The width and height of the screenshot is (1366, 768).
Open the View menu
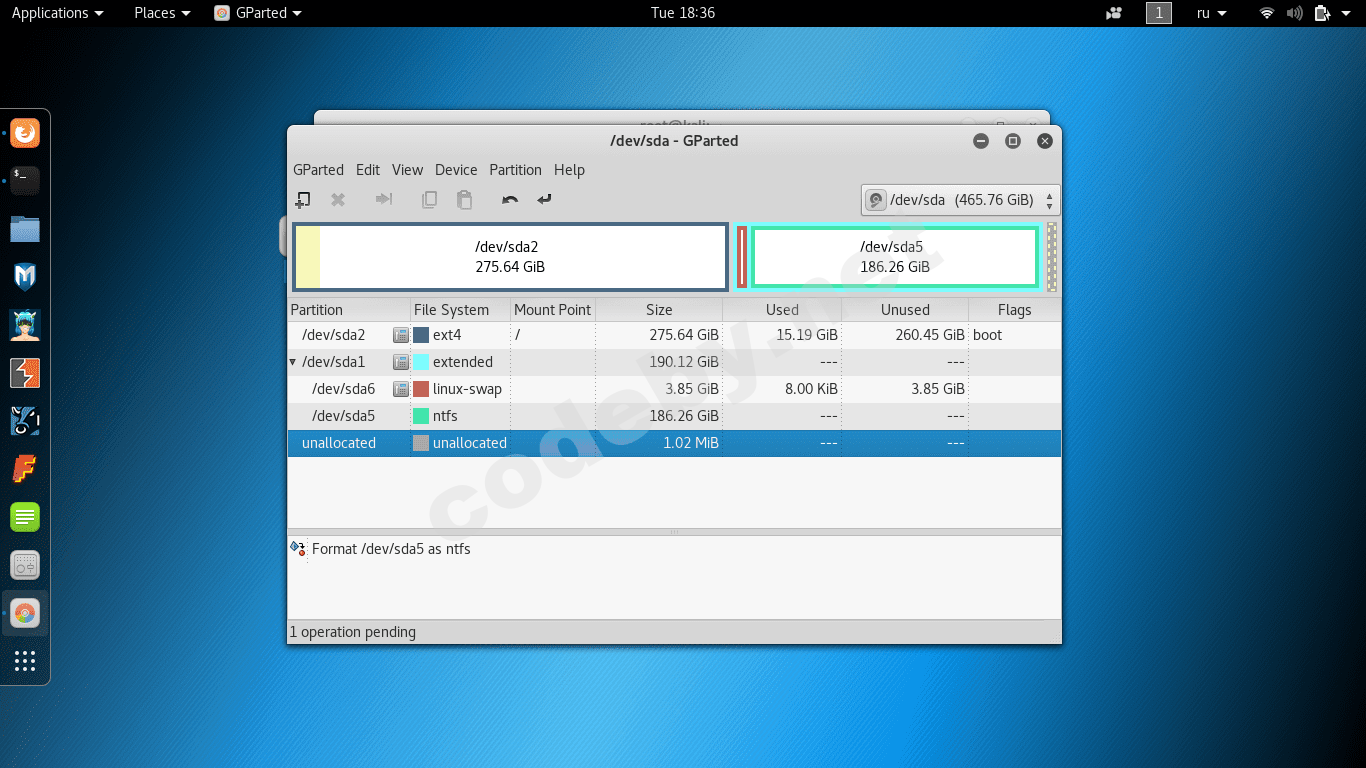[407, 170]
